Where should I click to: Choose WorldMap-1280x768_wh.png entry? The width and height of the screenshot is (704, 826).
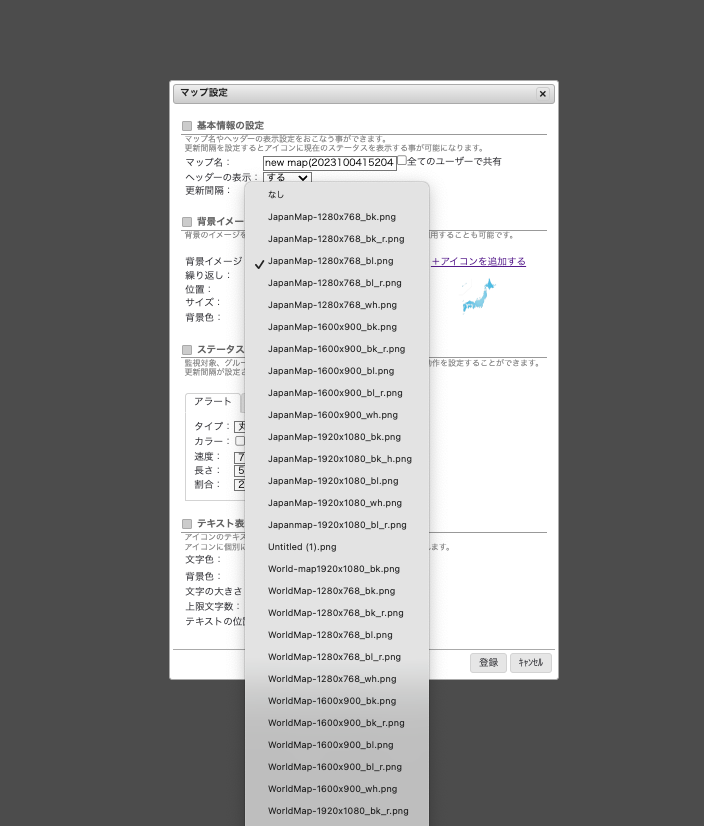point(337,679)
